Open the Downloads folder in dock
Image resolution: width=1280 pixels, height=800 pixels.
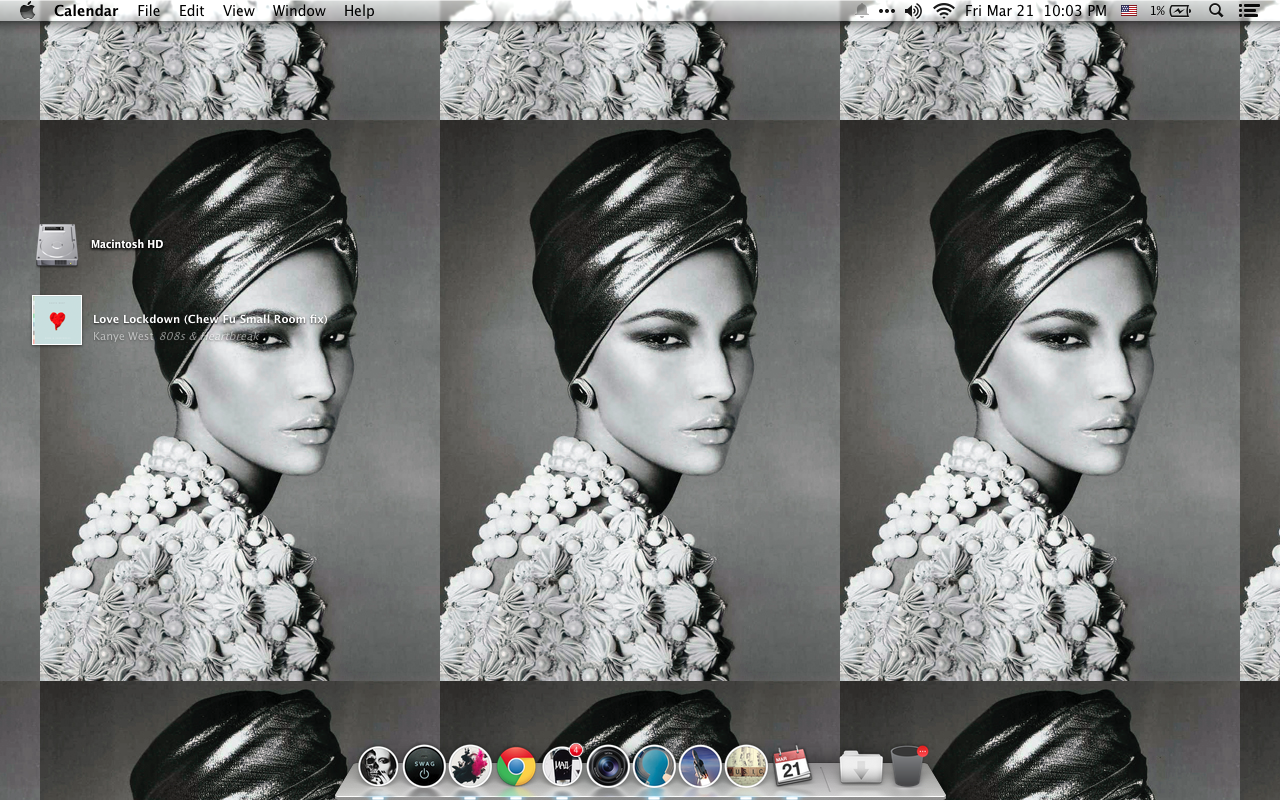tap(861, 767)
